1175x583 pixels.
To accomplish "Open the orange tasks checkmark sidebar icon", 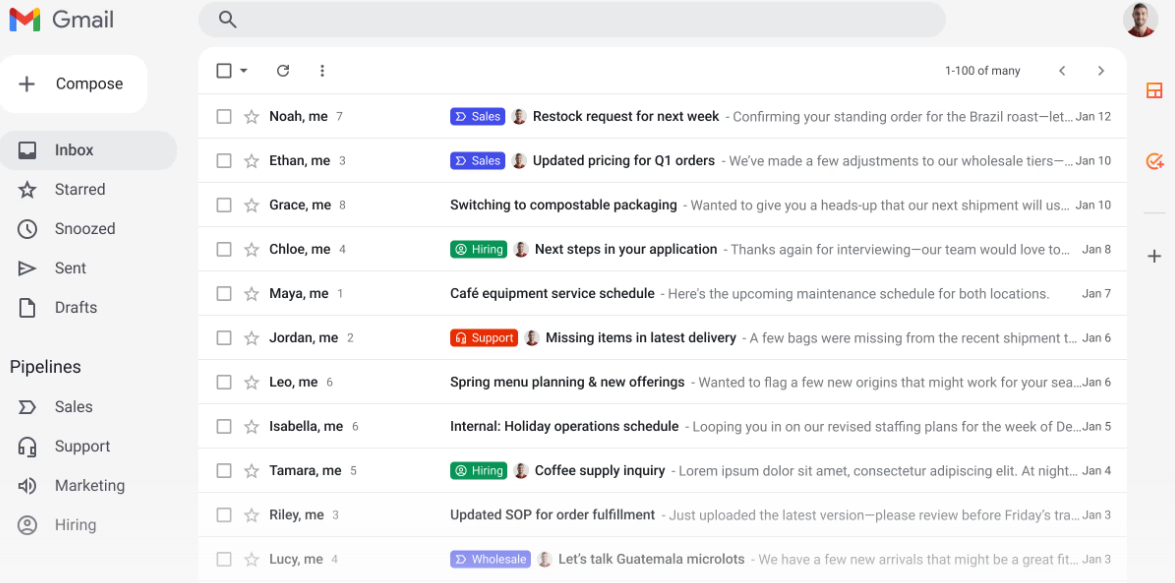I will [1154, 160].
